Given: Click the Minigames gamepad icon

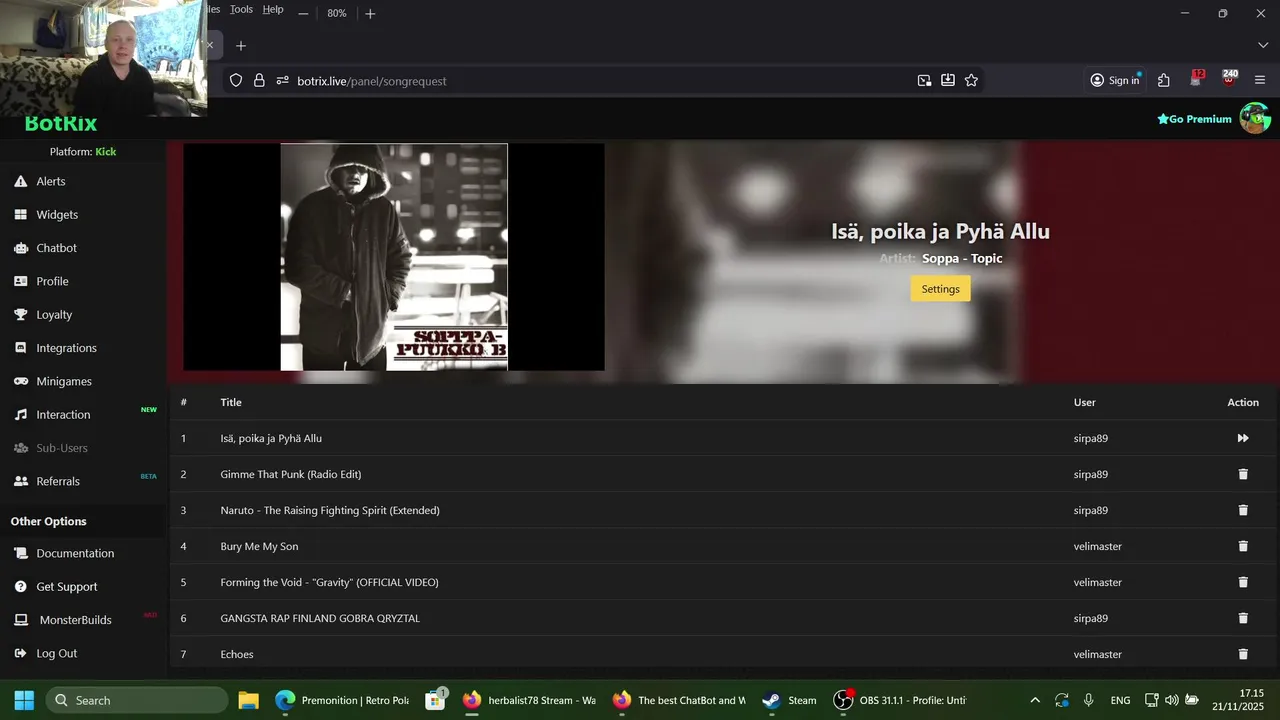Looking at the screenshot, I should pos(20,381).
